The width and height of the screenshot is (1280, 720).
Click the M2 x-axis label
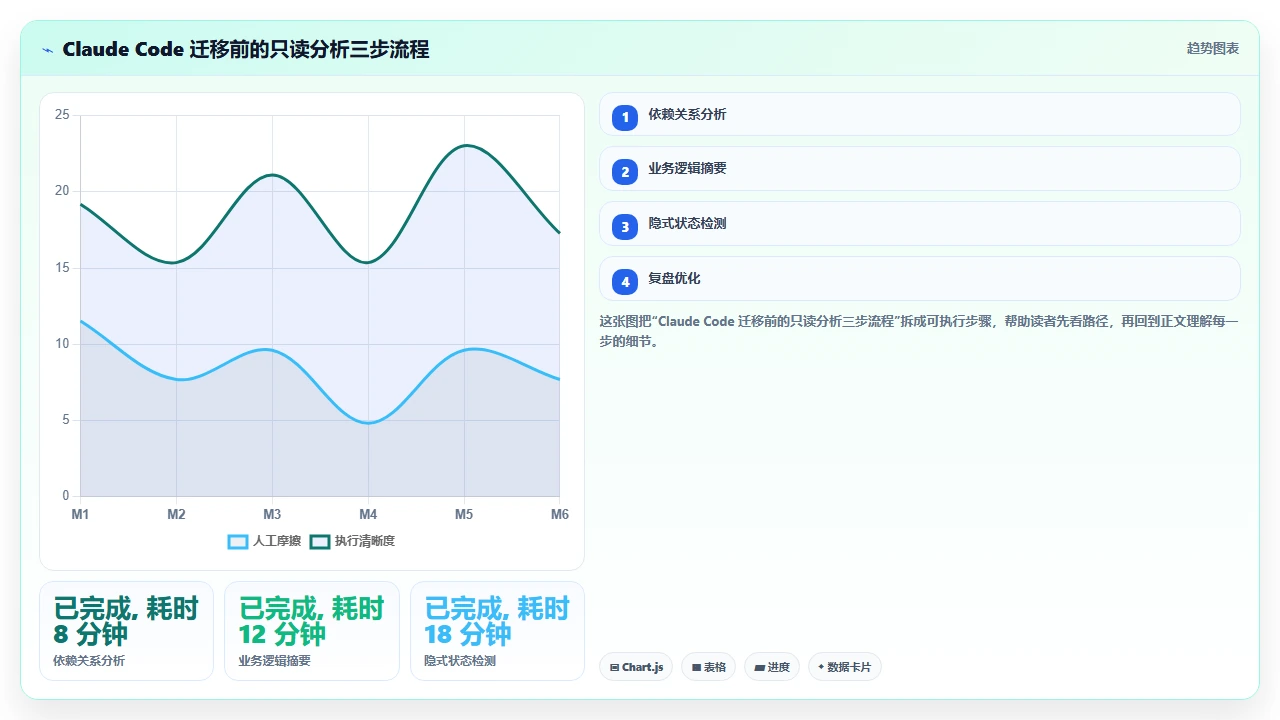point(176,514)
